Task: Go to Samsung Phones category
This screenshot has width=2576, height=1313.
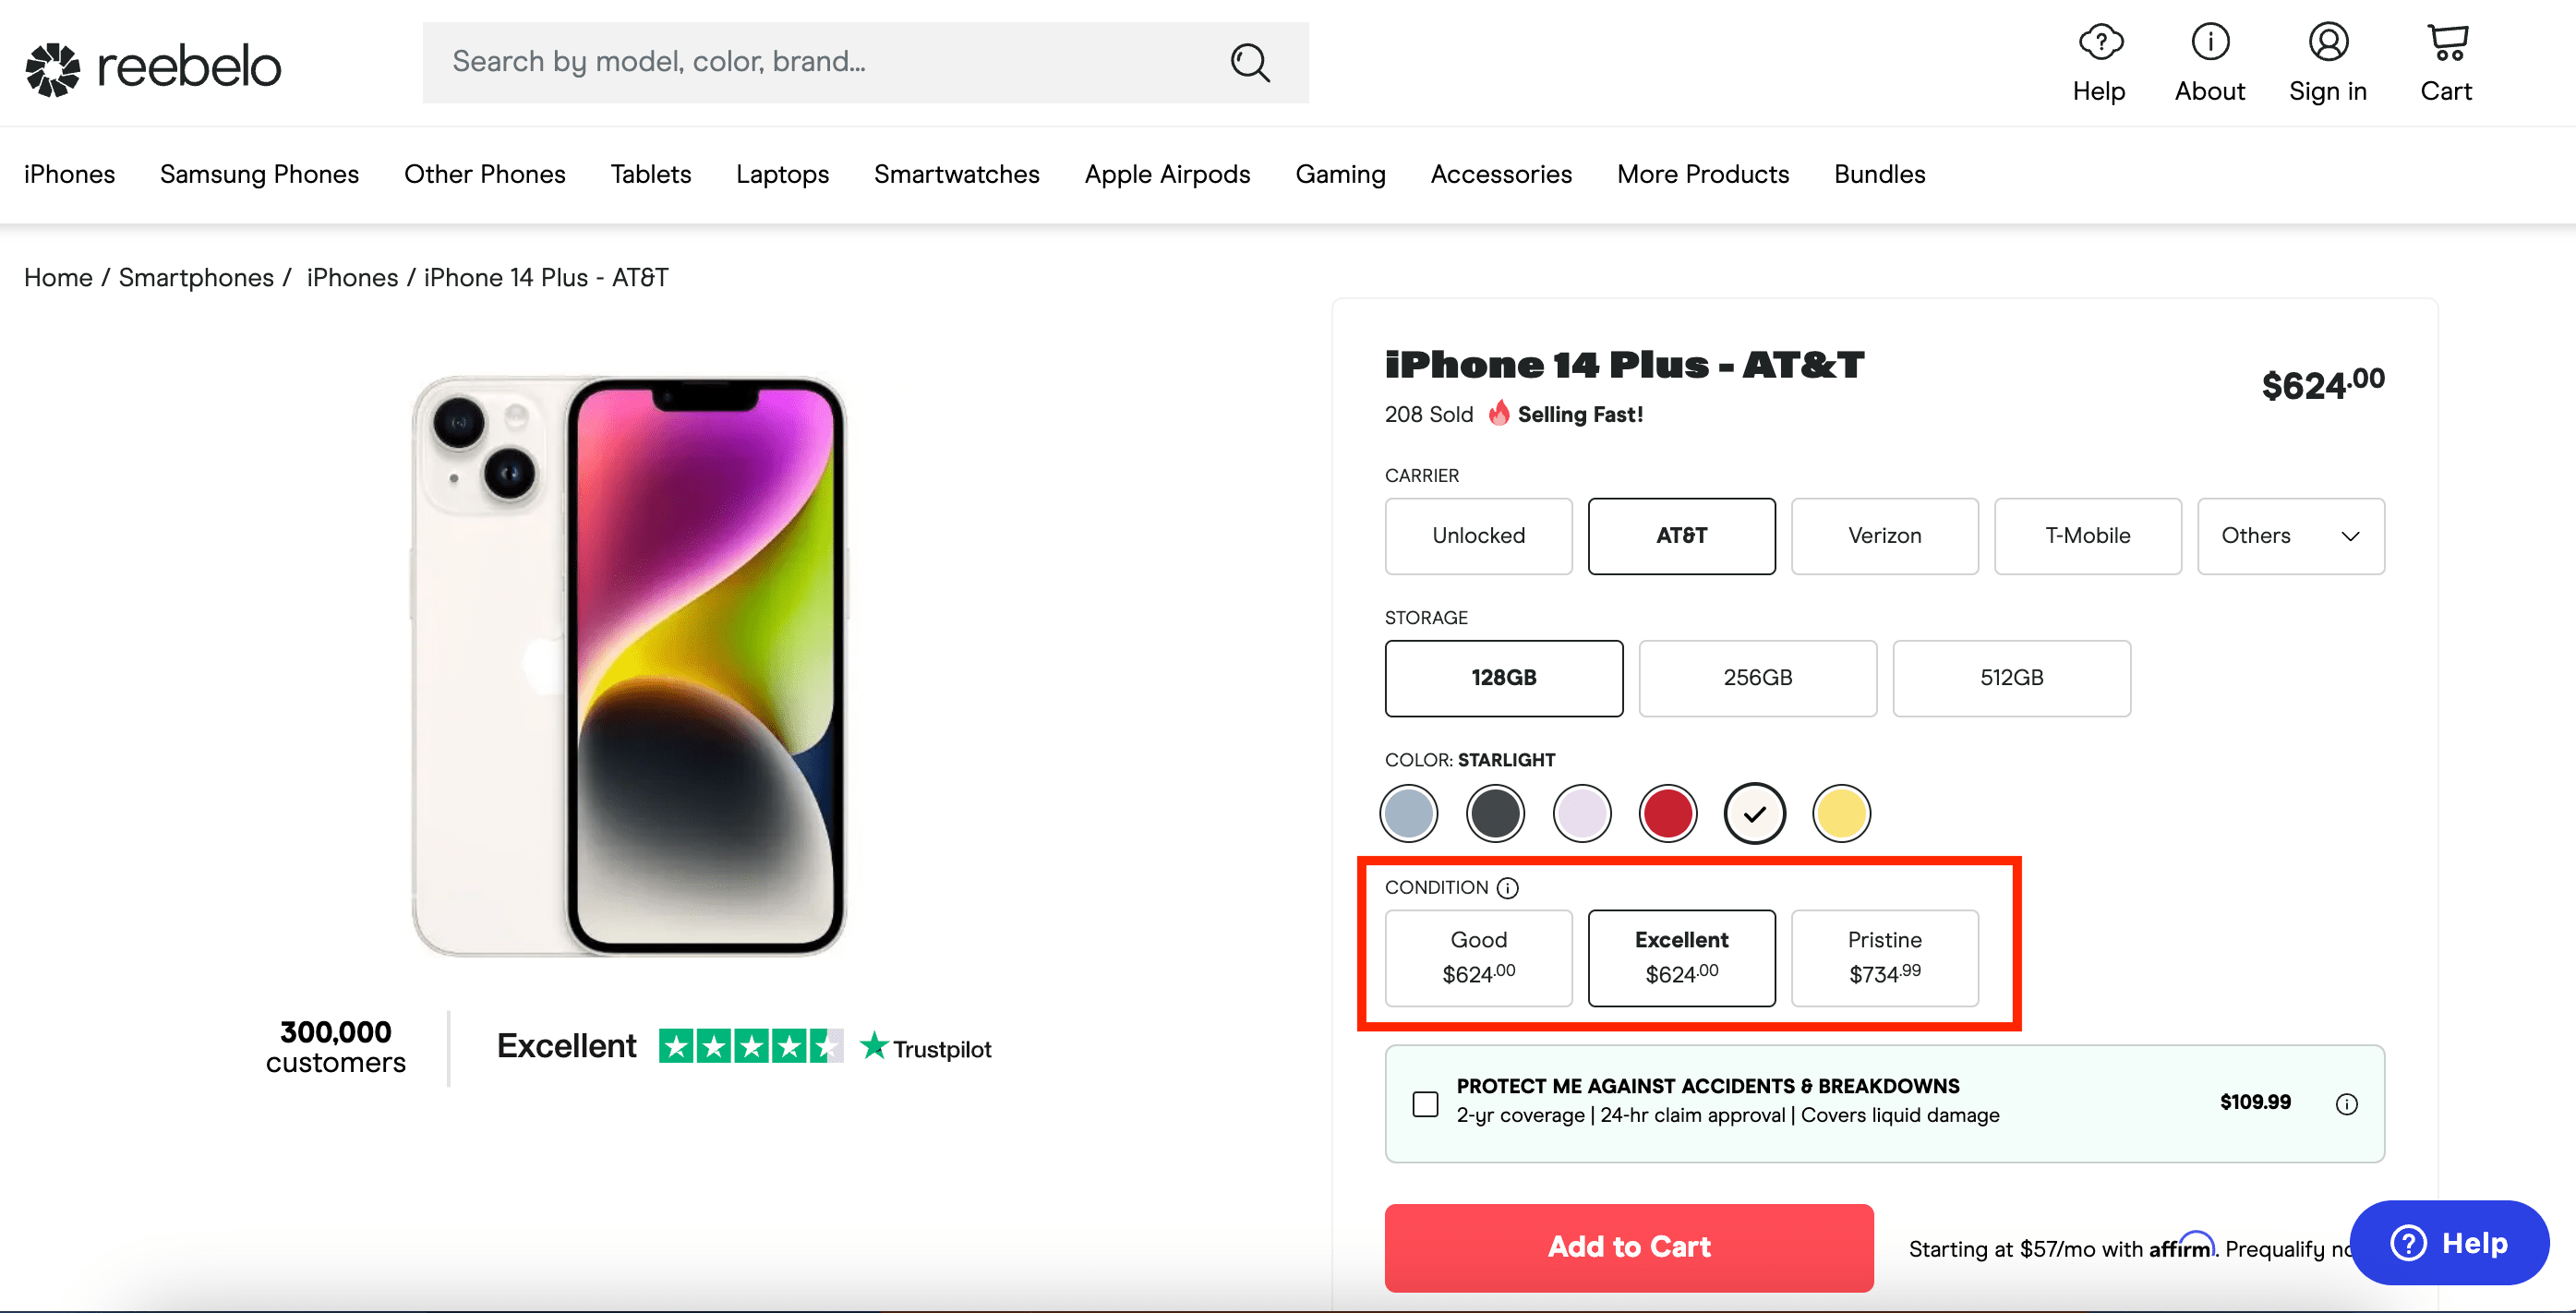Action: coord(259,174)
